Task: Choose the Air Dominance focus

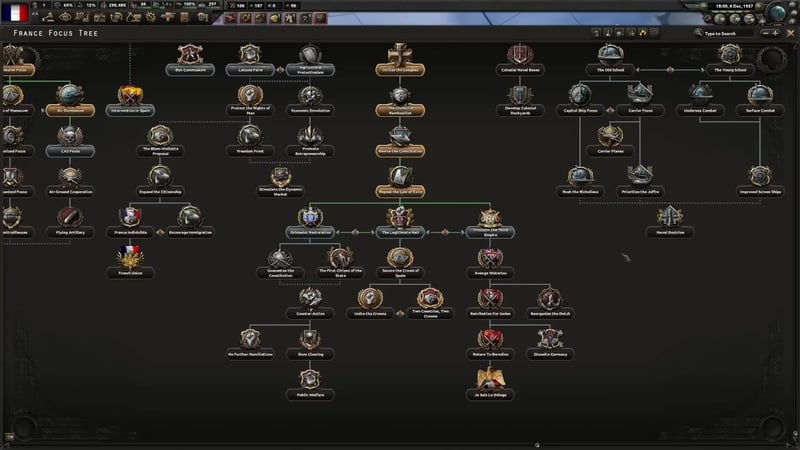Action: point(70,101)
